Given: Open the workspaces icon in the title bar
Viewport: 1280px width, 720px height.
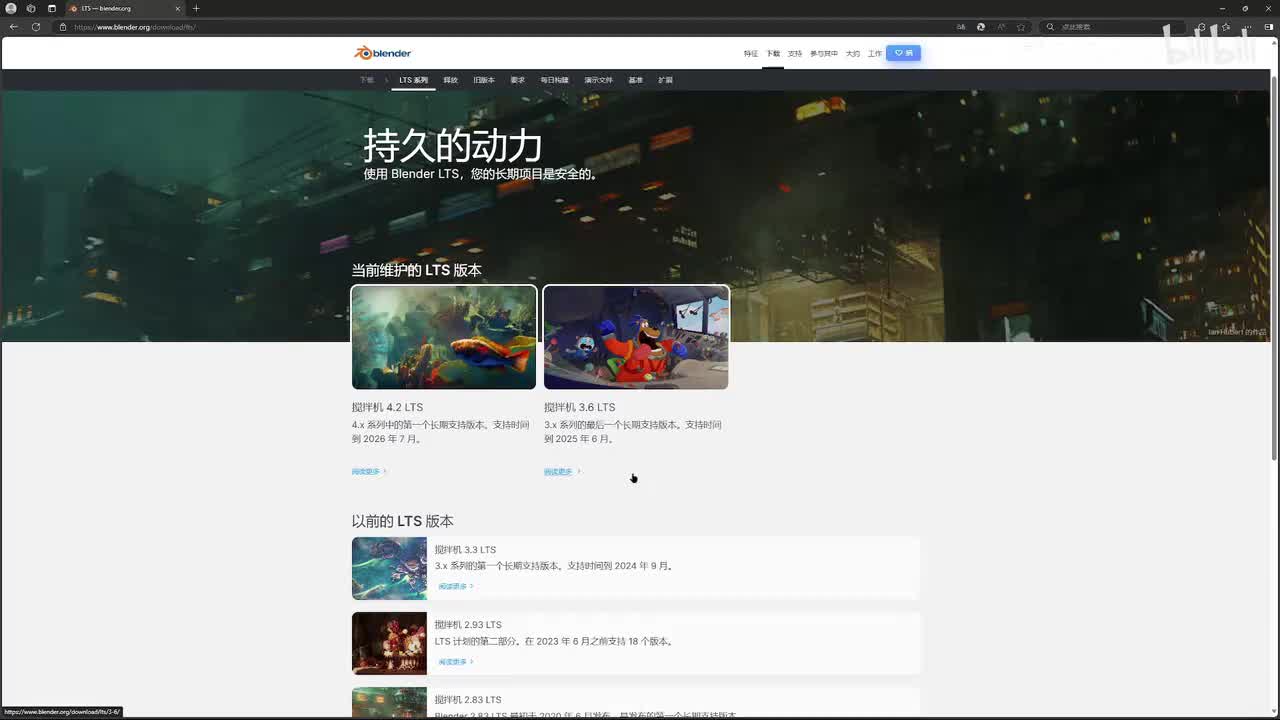Looking at the screenshot, I should pyautogui.click(x=31, y=8).
